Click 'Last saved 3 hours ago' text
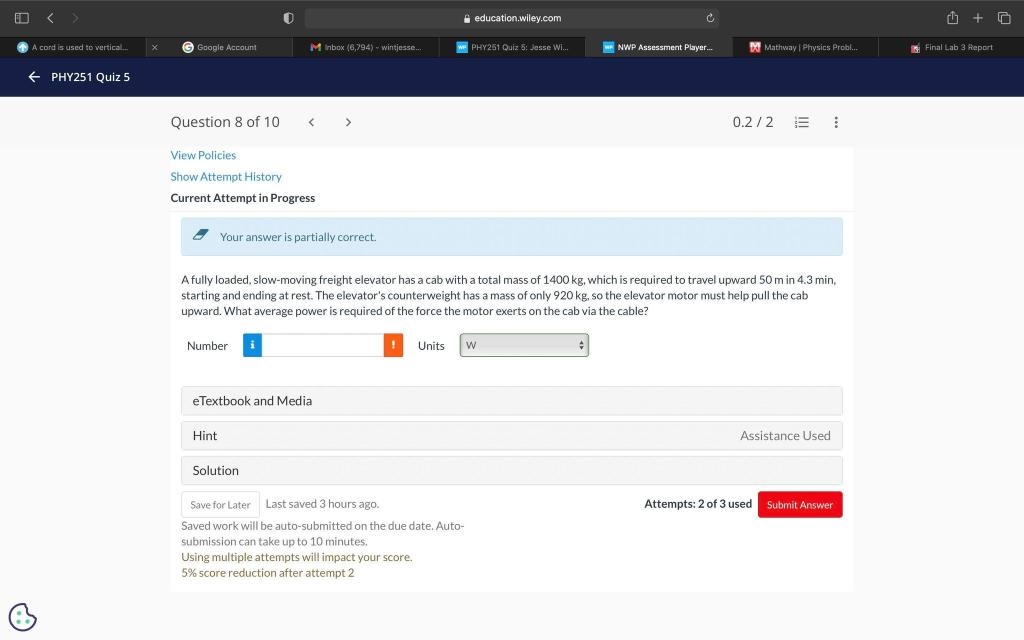The image size is (1024, 640). click(x=322, y=504)
